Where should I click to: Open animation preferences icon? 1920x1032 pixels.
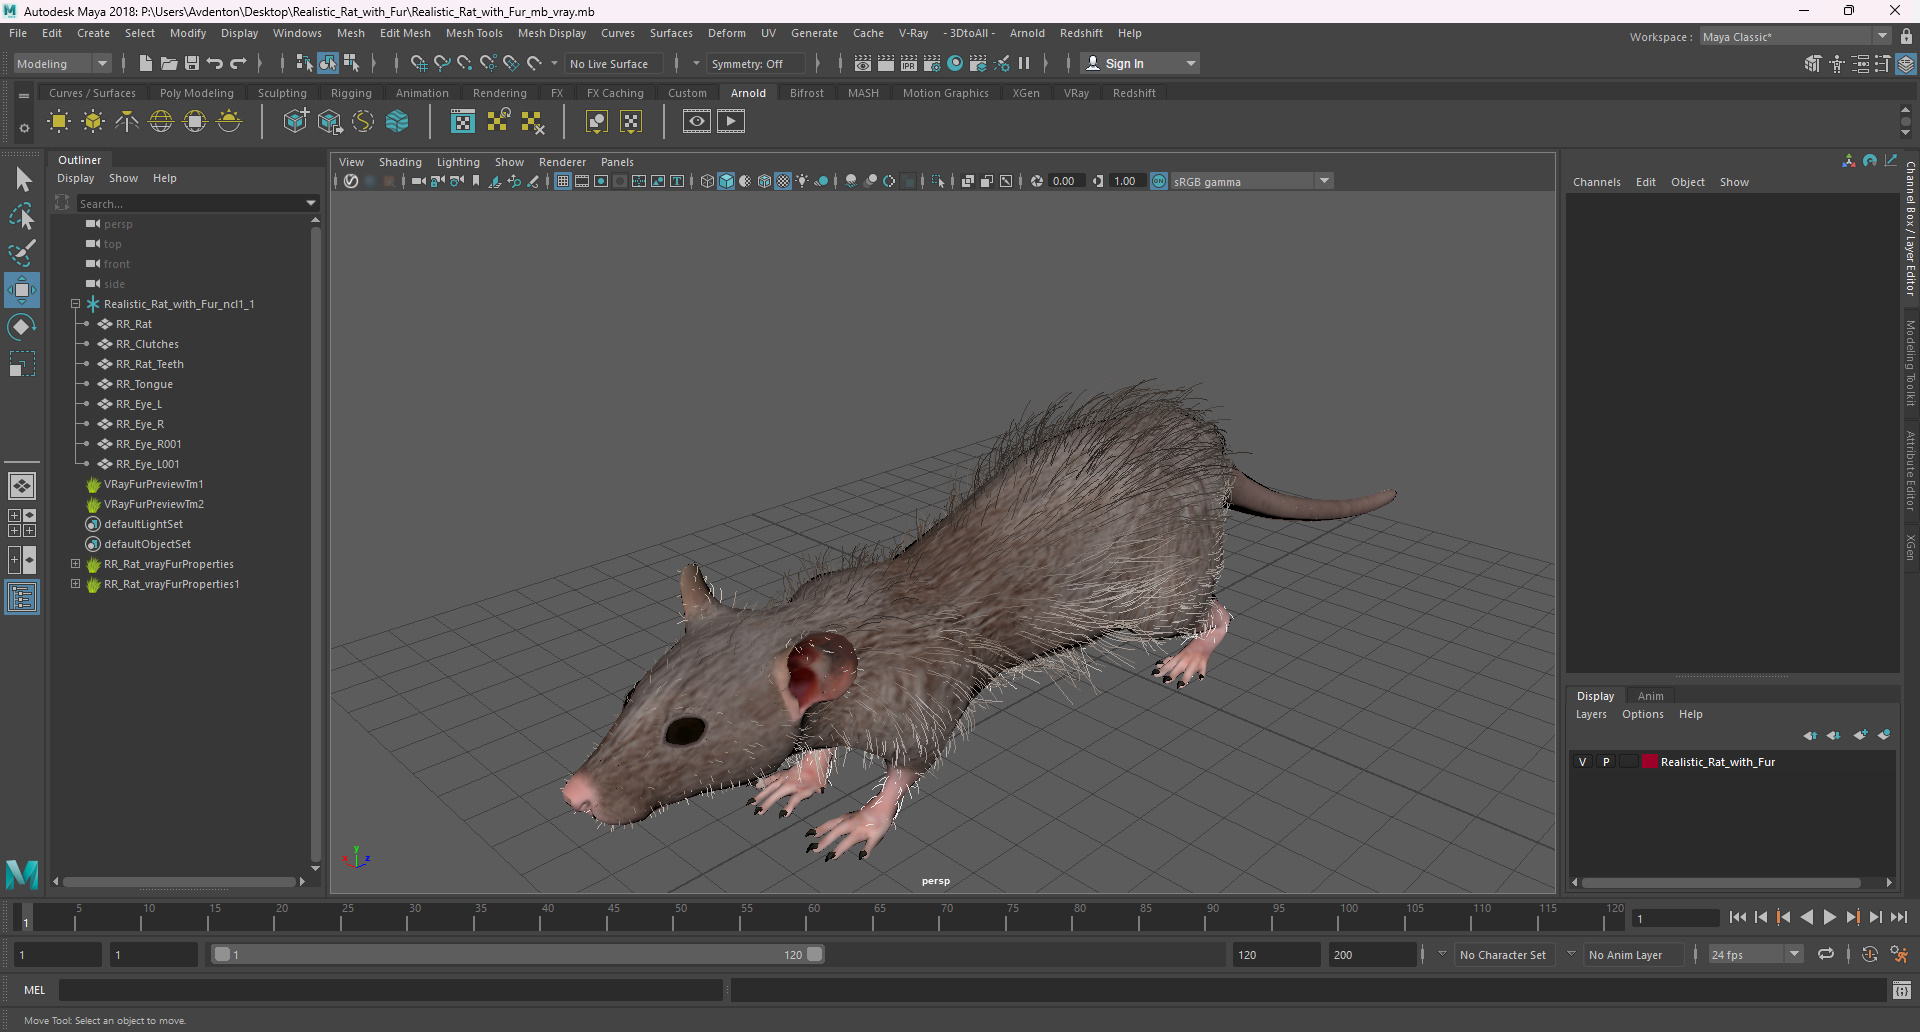(1899, 955)
